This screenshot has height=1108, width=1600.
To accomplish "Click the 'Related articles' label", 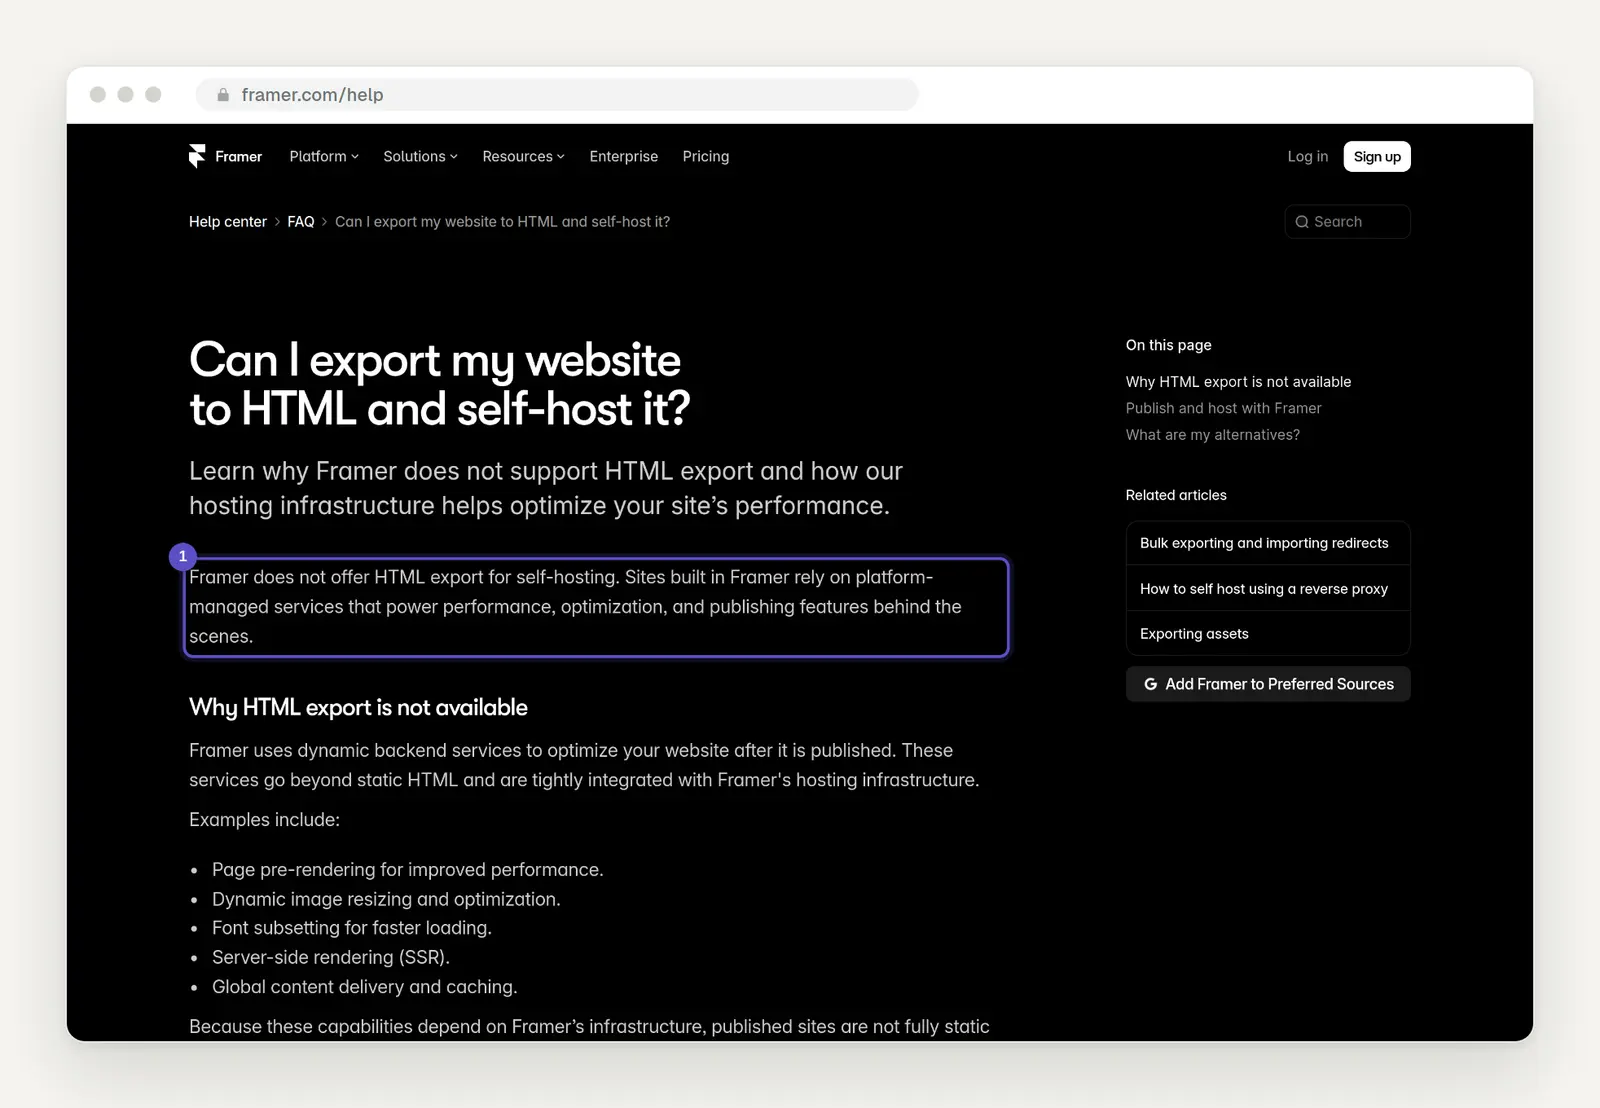I will [1176, 495].
